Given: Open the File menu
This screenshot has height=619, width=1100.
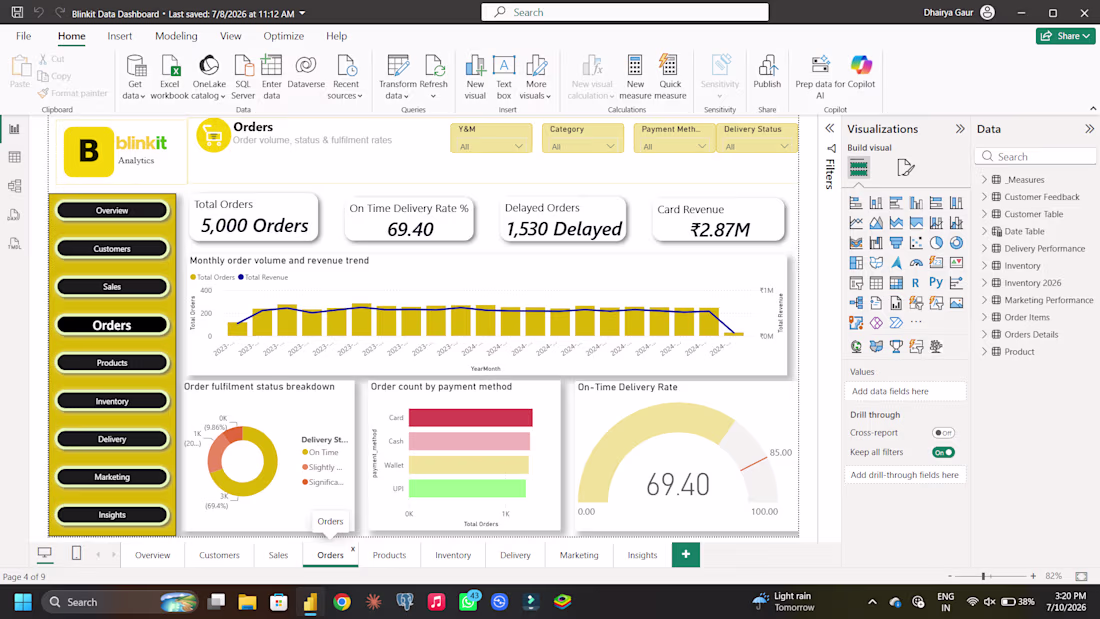Looking at the screenshot, I should [23, 36].
